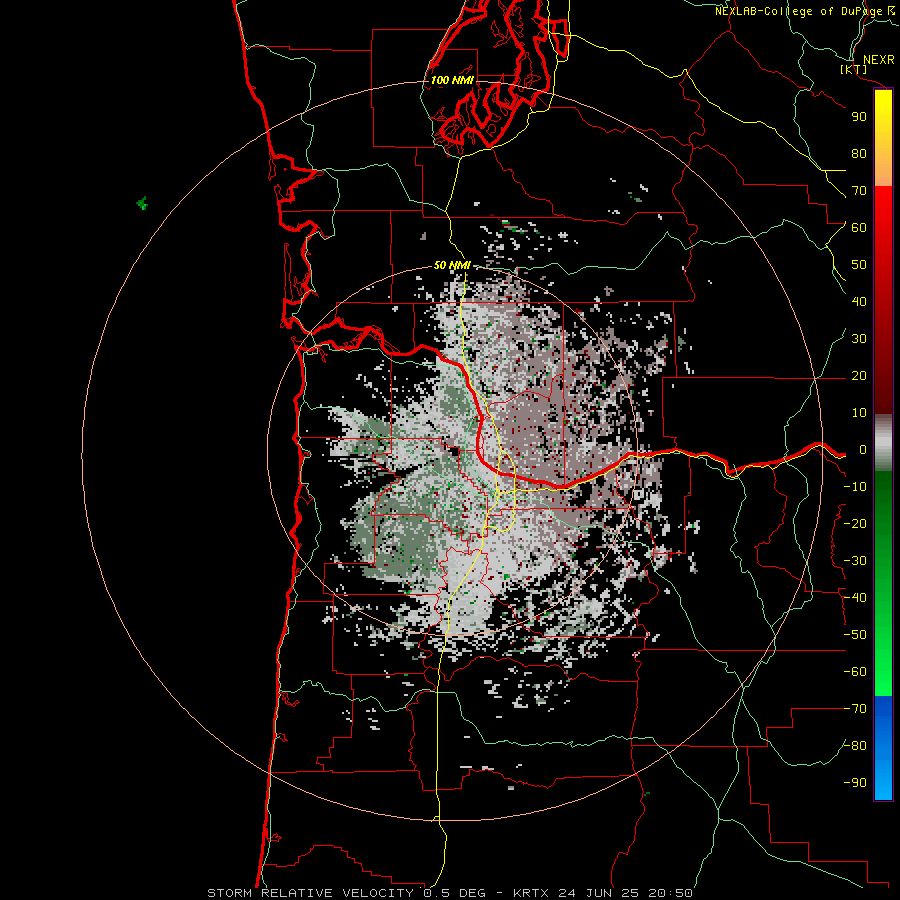Click the -60 value on the velocity scale
The image size is (900, 900).
(x=855, y=672)
